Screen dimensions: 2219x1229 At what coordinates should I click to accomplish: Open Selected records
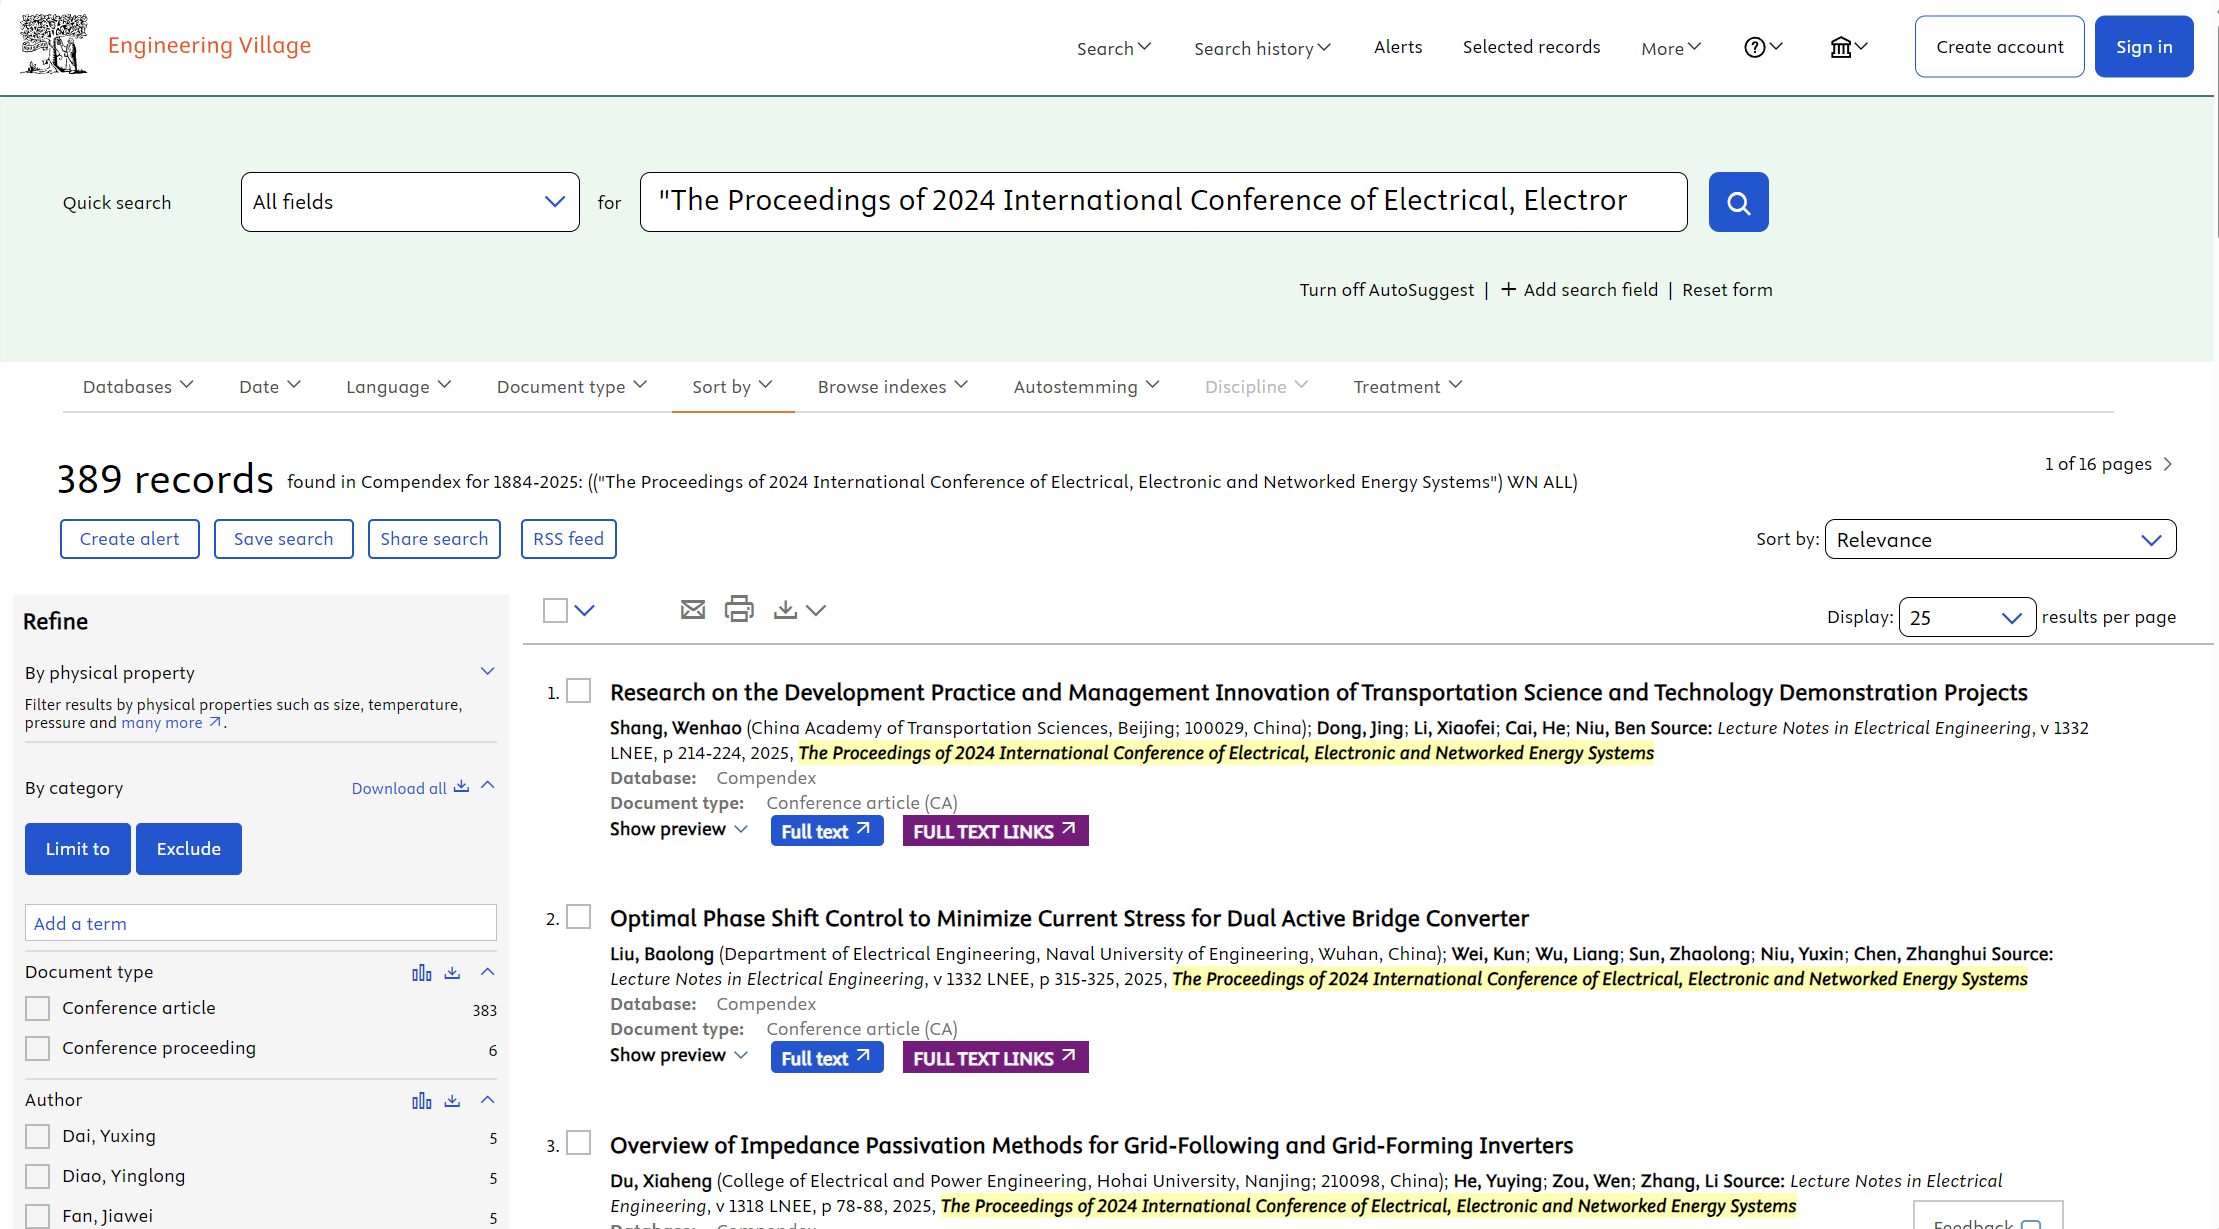(x=1531, y=47)
